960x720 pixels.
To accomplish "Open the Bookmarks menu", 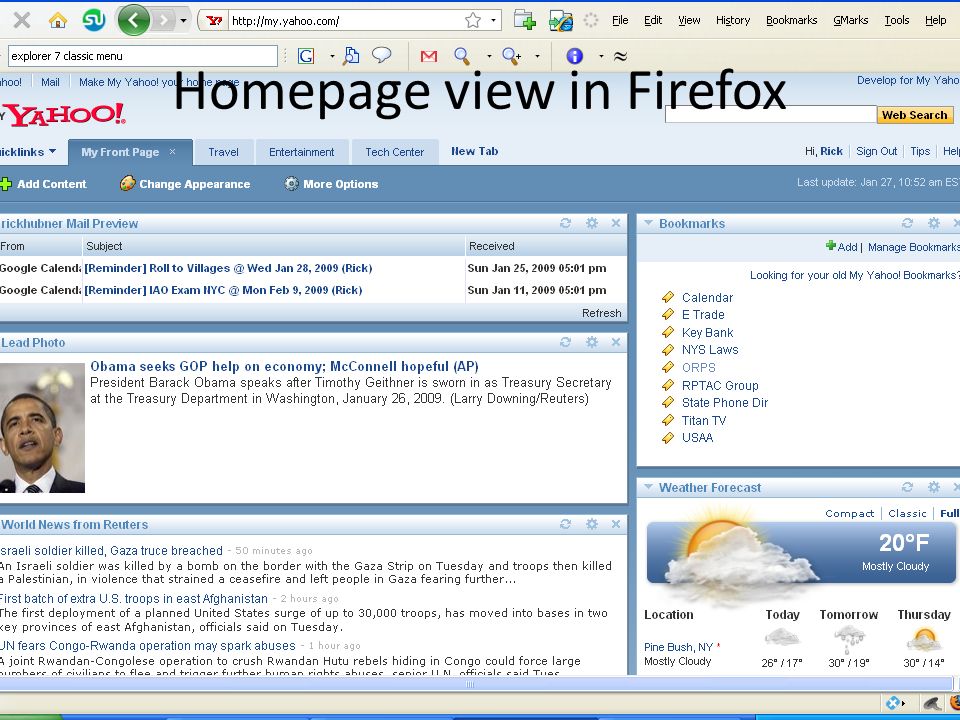I will (x=792, y=20).
